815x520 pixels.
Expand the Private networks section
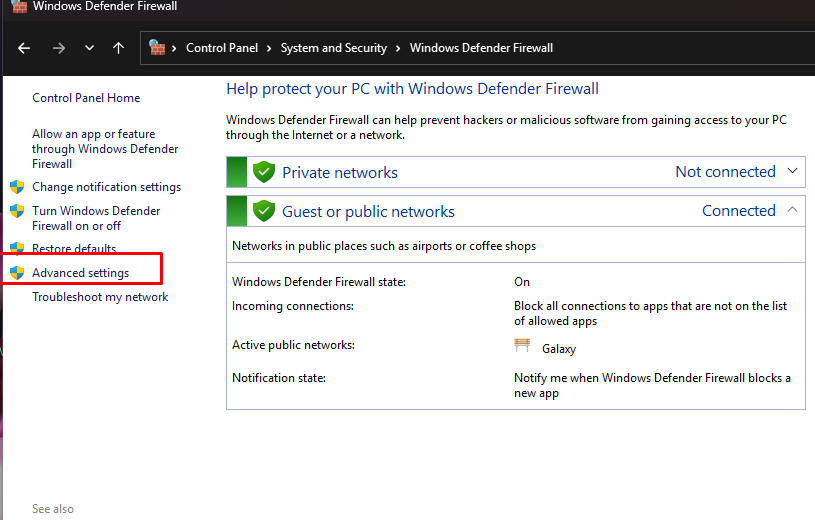click(x=793, y=171)
